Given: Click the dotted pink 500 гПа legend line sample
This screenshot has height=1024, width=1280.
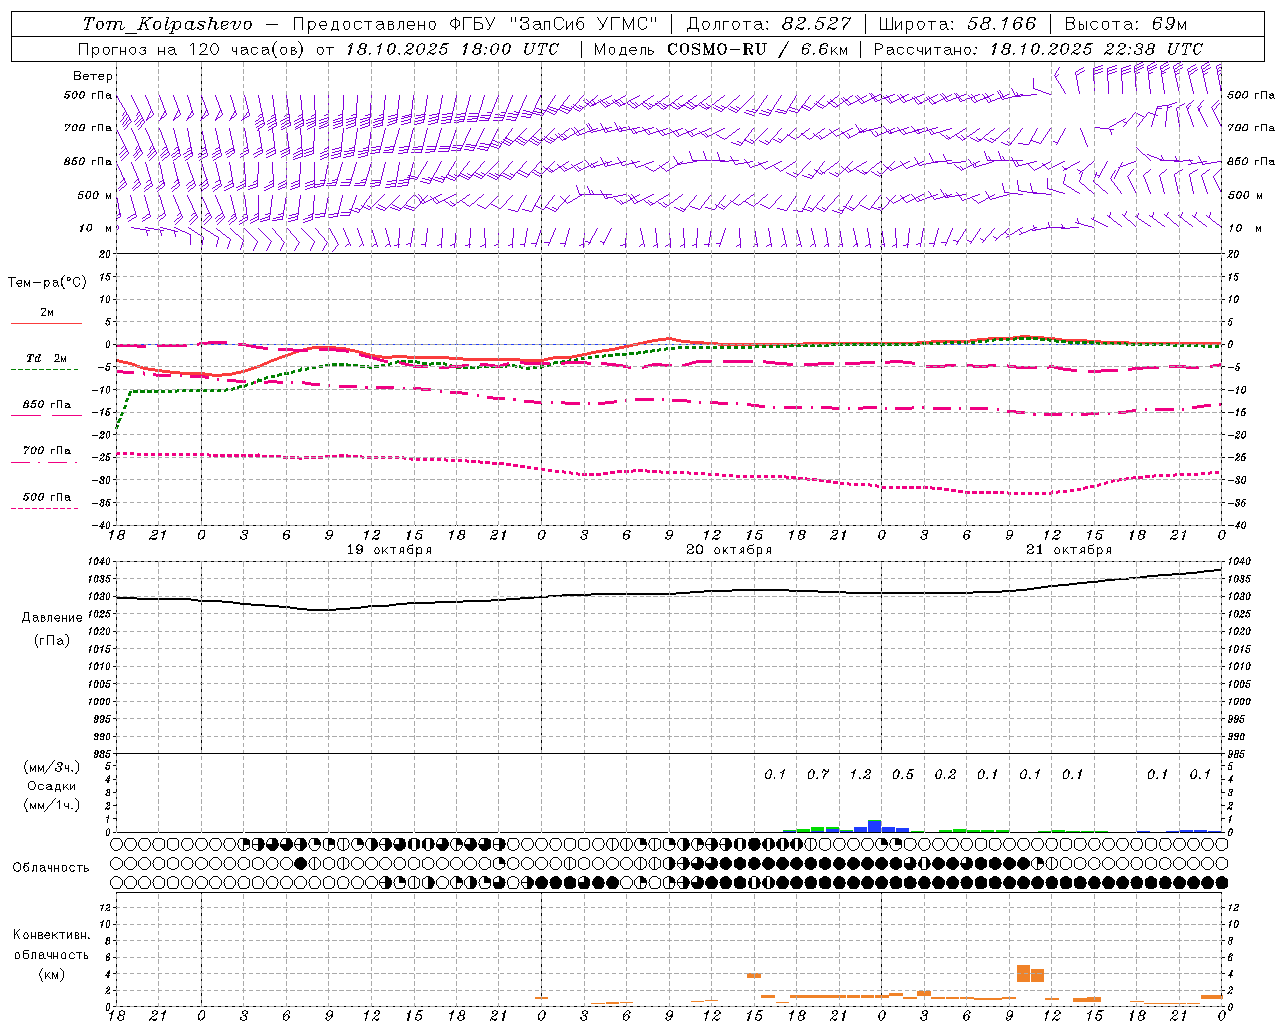Looking at the screenshot, I should (44, 508).
